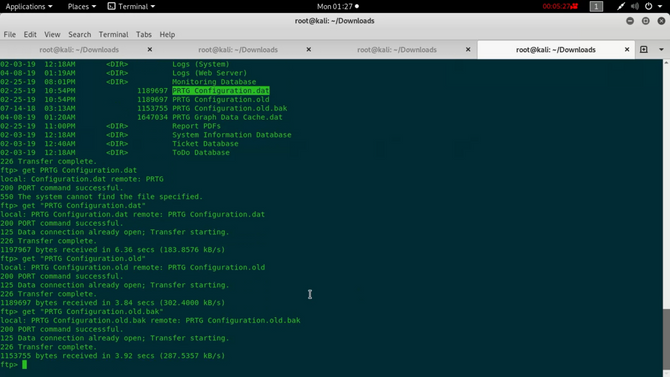Screen dimensions: 670x377
Task: Click the '550 The system cannot find' error line
Action: [x=101, y=197]
